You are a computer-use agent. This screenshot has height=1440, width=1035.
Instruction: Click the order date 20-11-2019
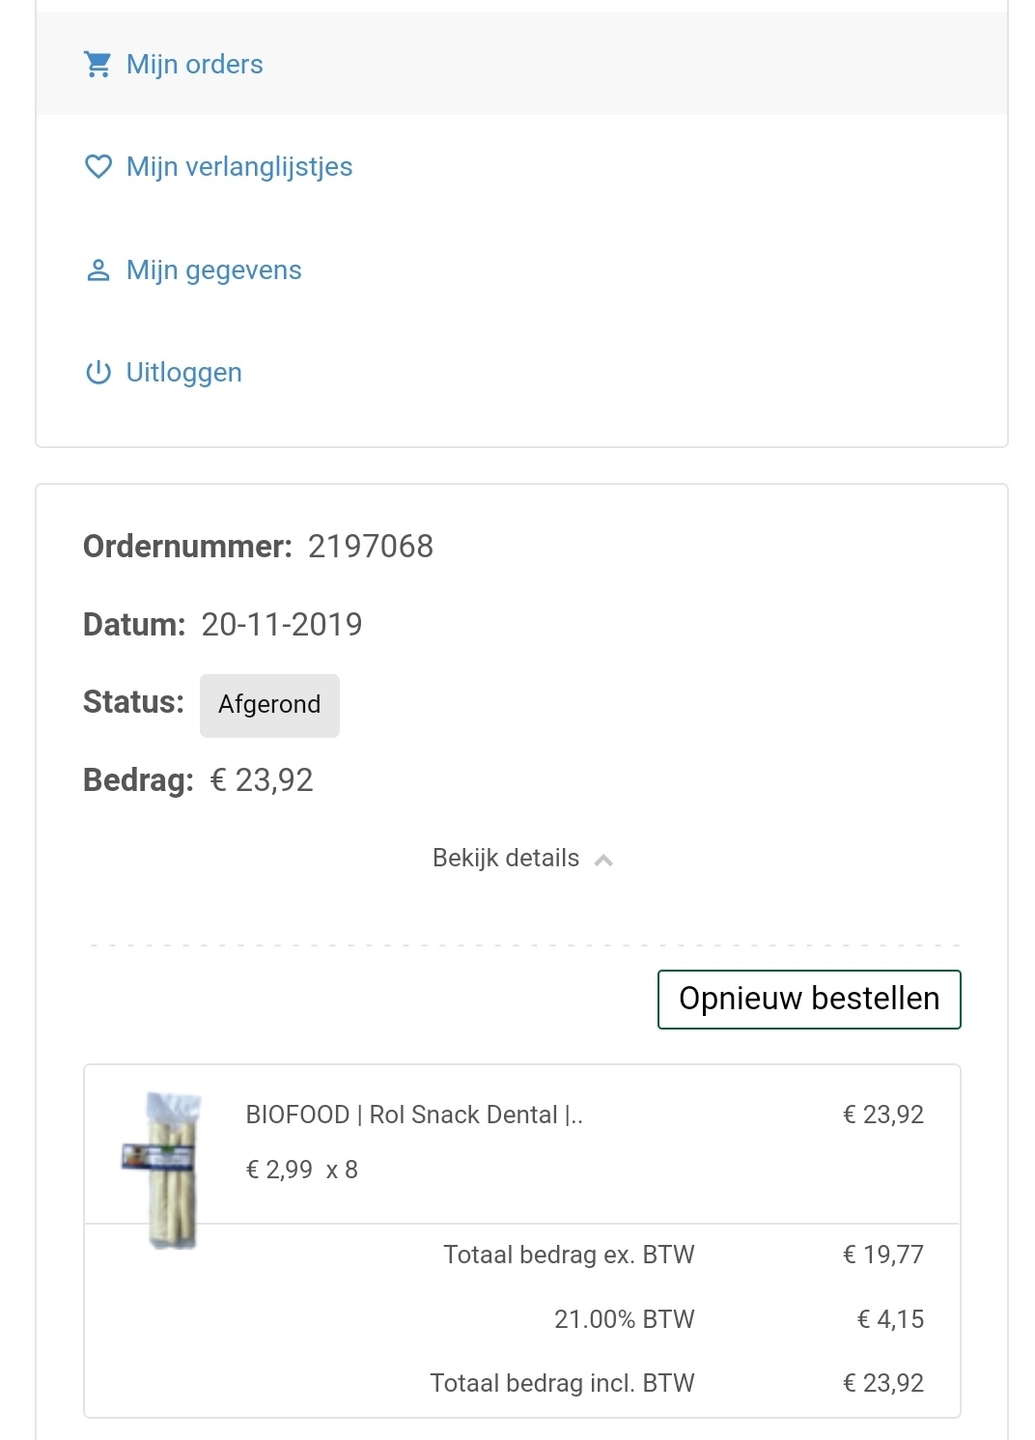[282, 624]
